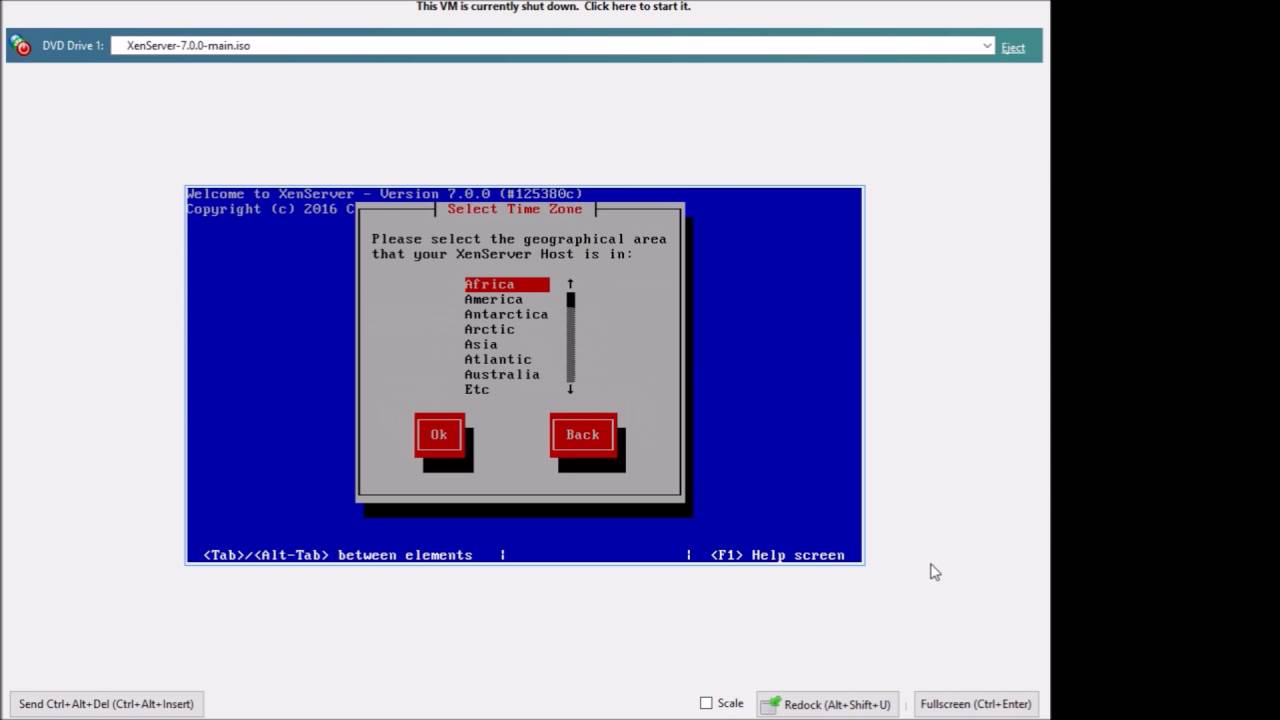Confirm the time zone with the Ok button
This screenshot has width=1280, height=720.
point(439,435)
